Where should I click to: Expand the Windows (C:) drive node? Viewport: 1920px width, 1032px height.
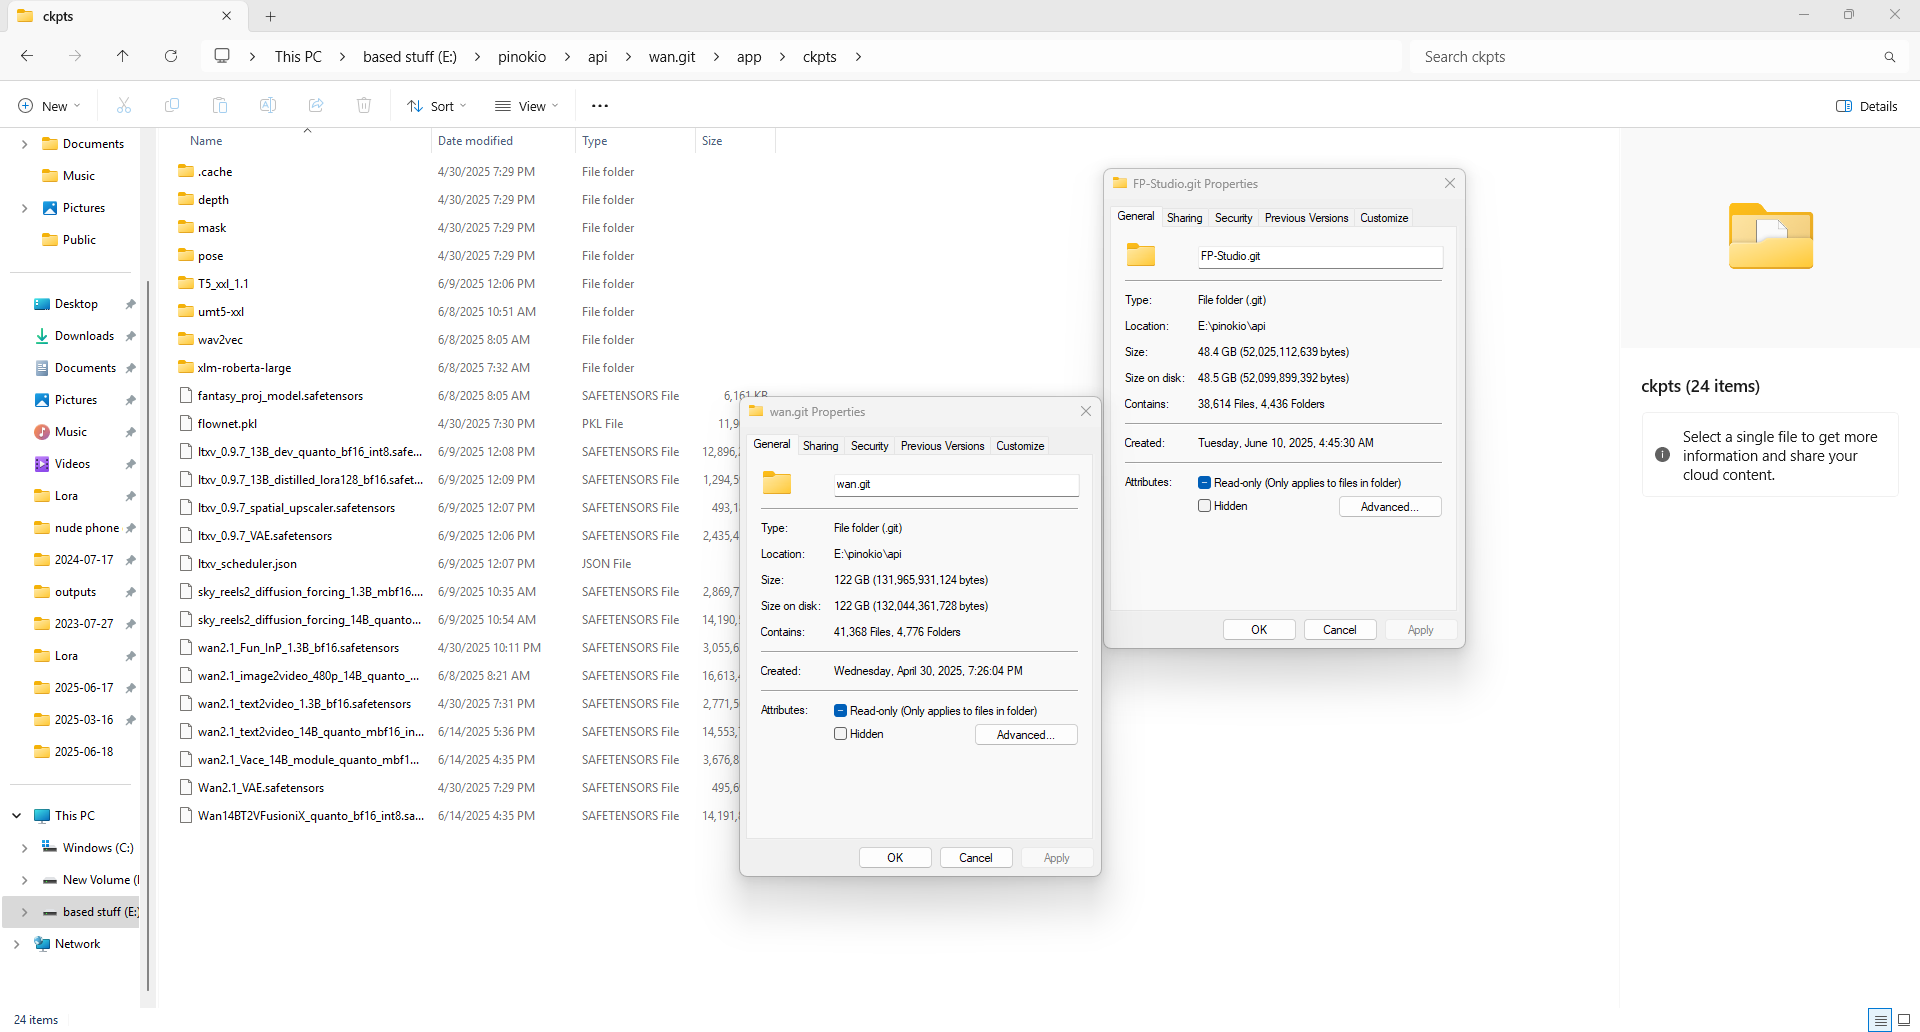(x=24, y=848)
